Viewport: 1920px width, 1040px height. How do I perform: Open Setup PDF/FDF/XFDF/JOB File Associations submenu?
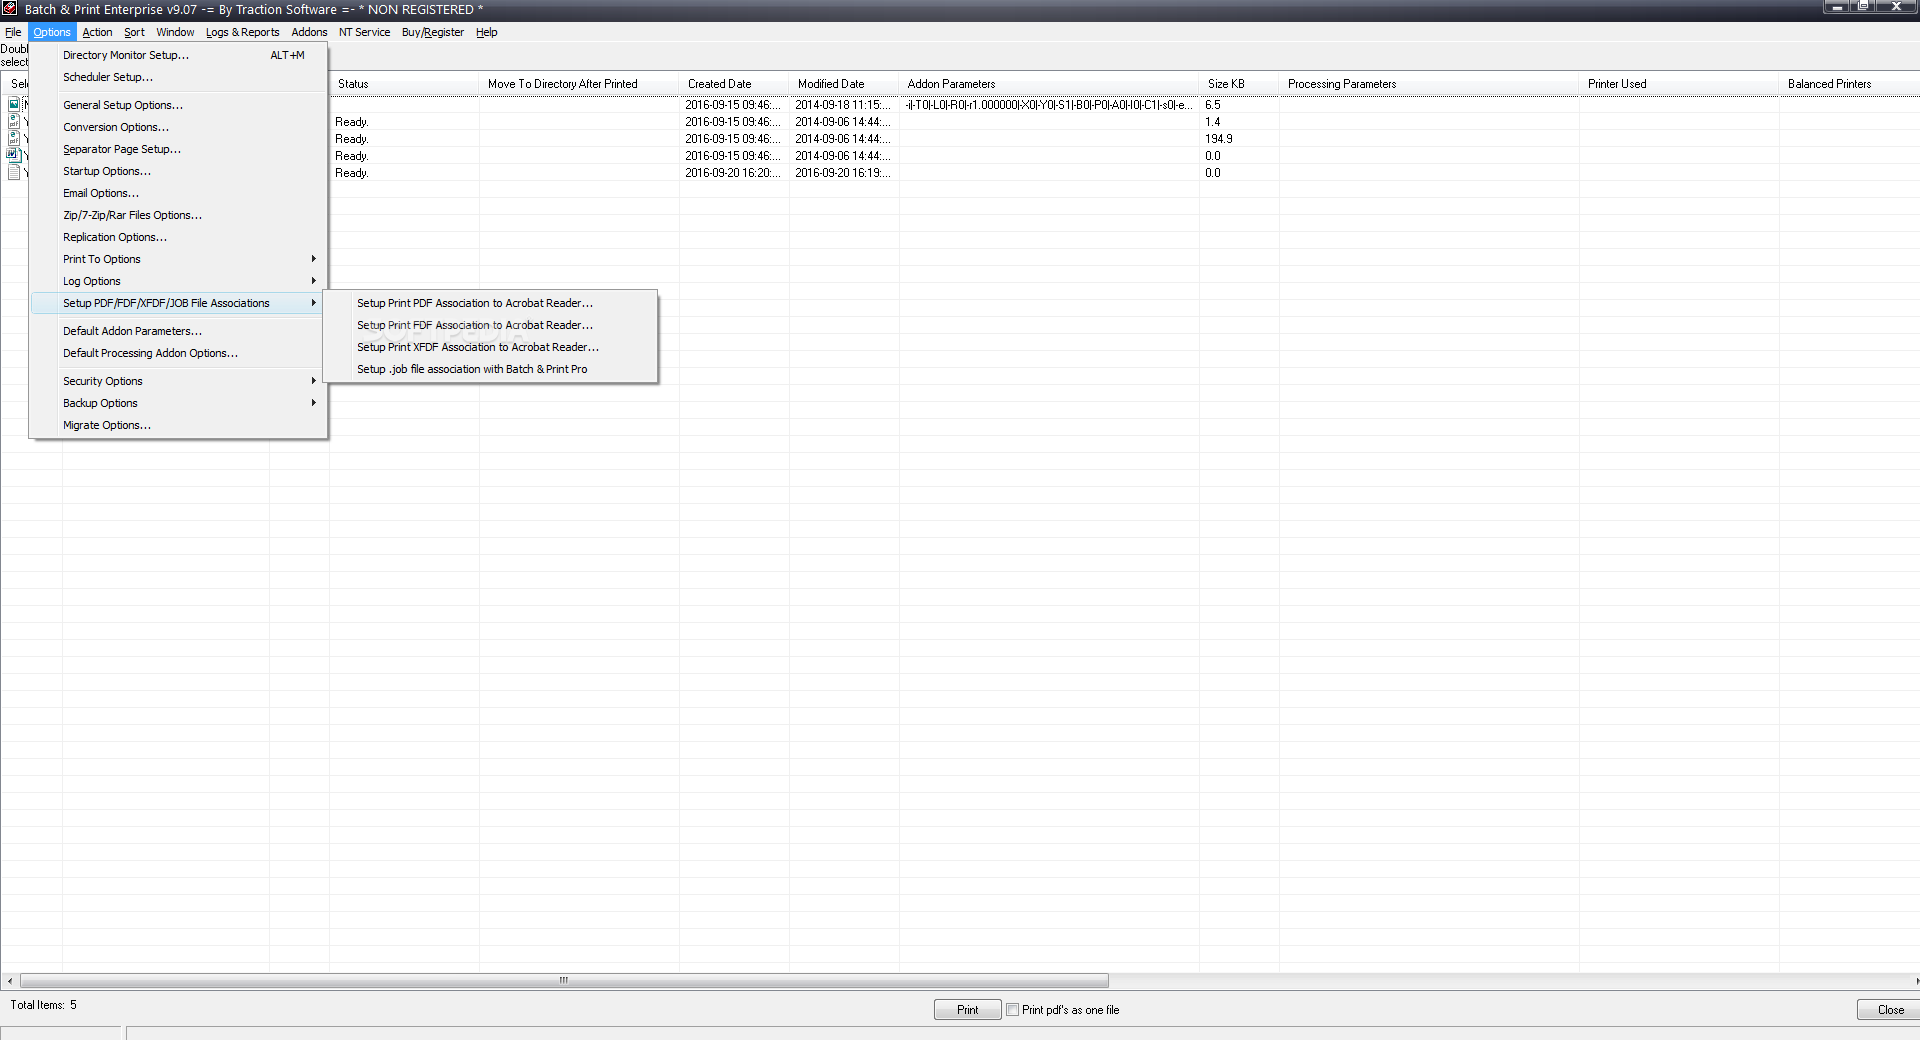coord(178,303)
